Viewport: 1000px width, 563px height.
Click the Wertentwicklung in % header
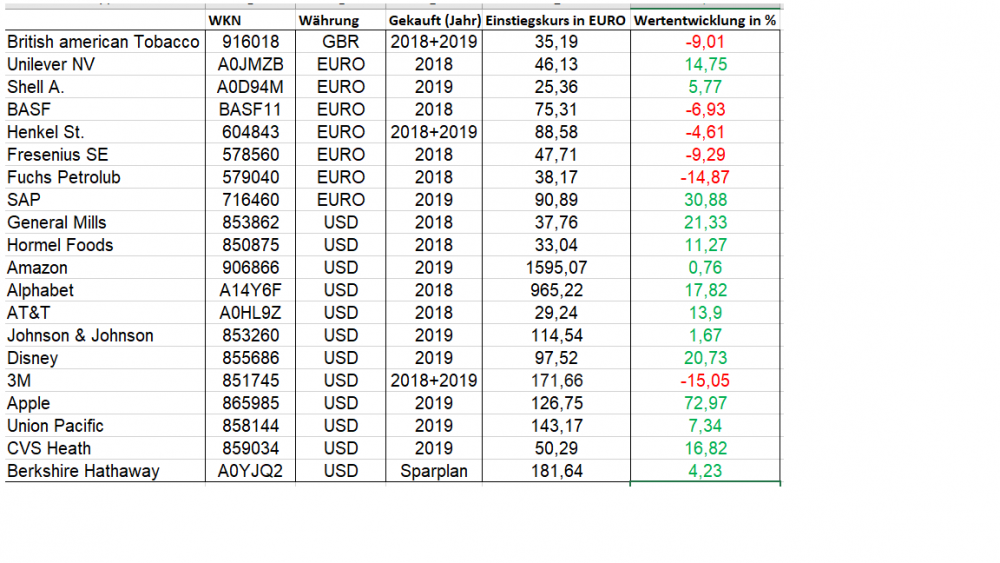(x=705, y=21)
